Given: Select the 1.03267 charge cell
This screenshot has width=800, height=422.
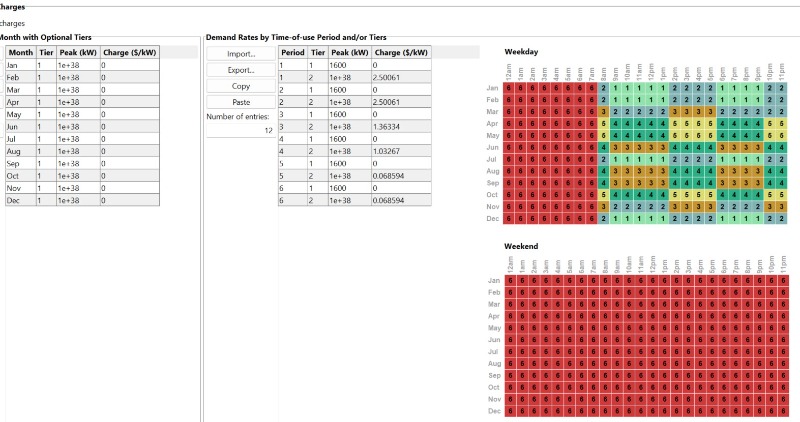Looking at the screenshot, I should click(x=401, y=152).
